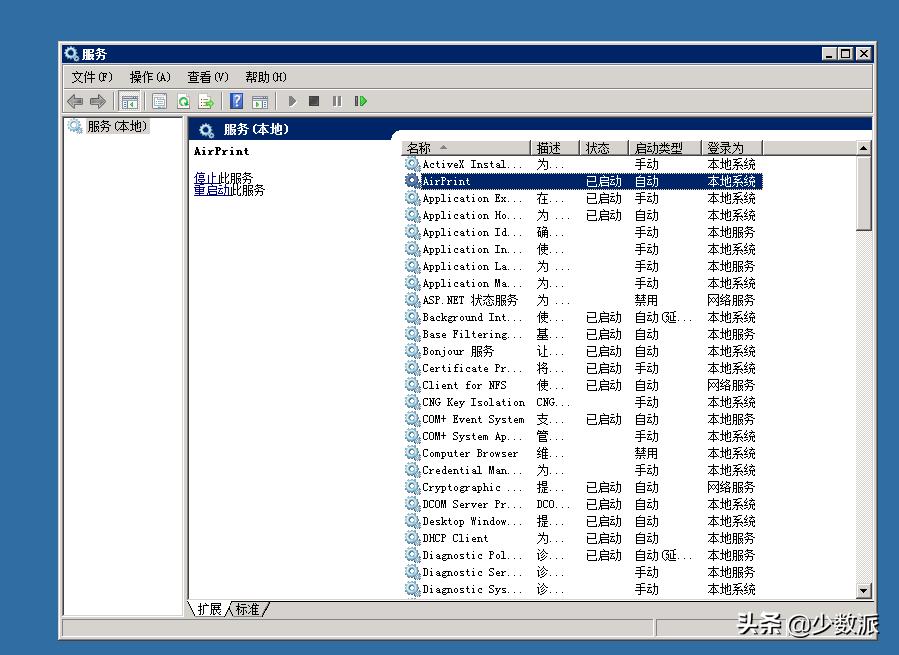This screenshot has width=899, height=655.
Task: Stop the service using the black square icon
Action: tap(315, 100)
